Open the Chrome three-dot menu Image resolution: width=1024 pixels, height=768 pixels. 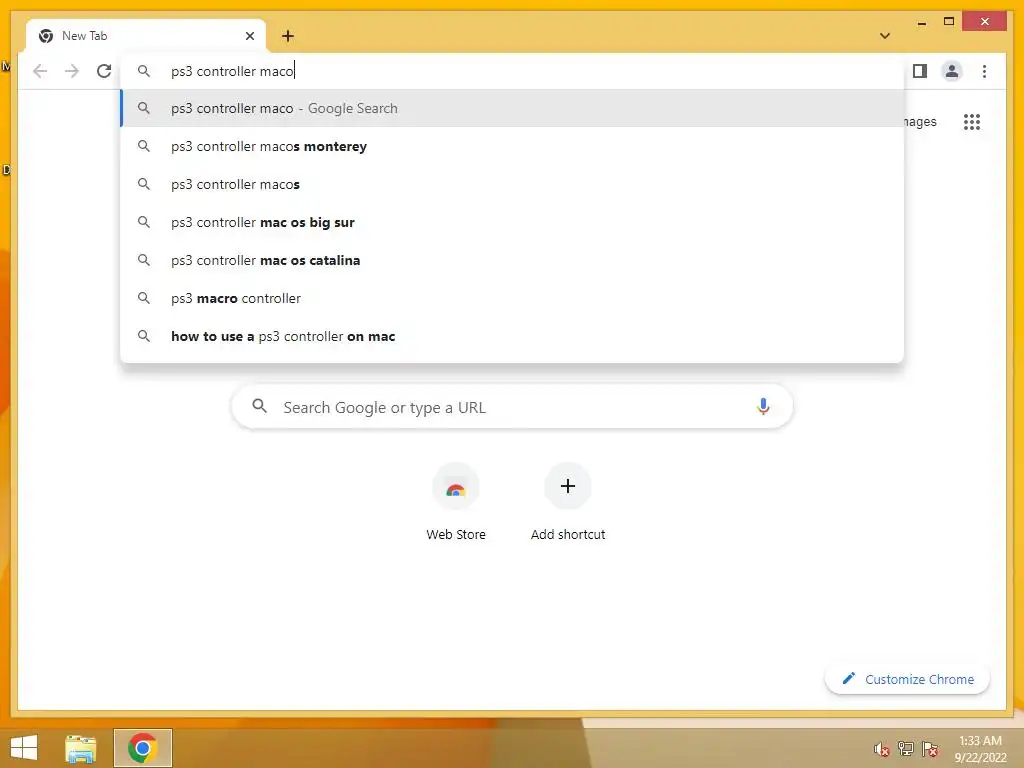pos(984,71)
